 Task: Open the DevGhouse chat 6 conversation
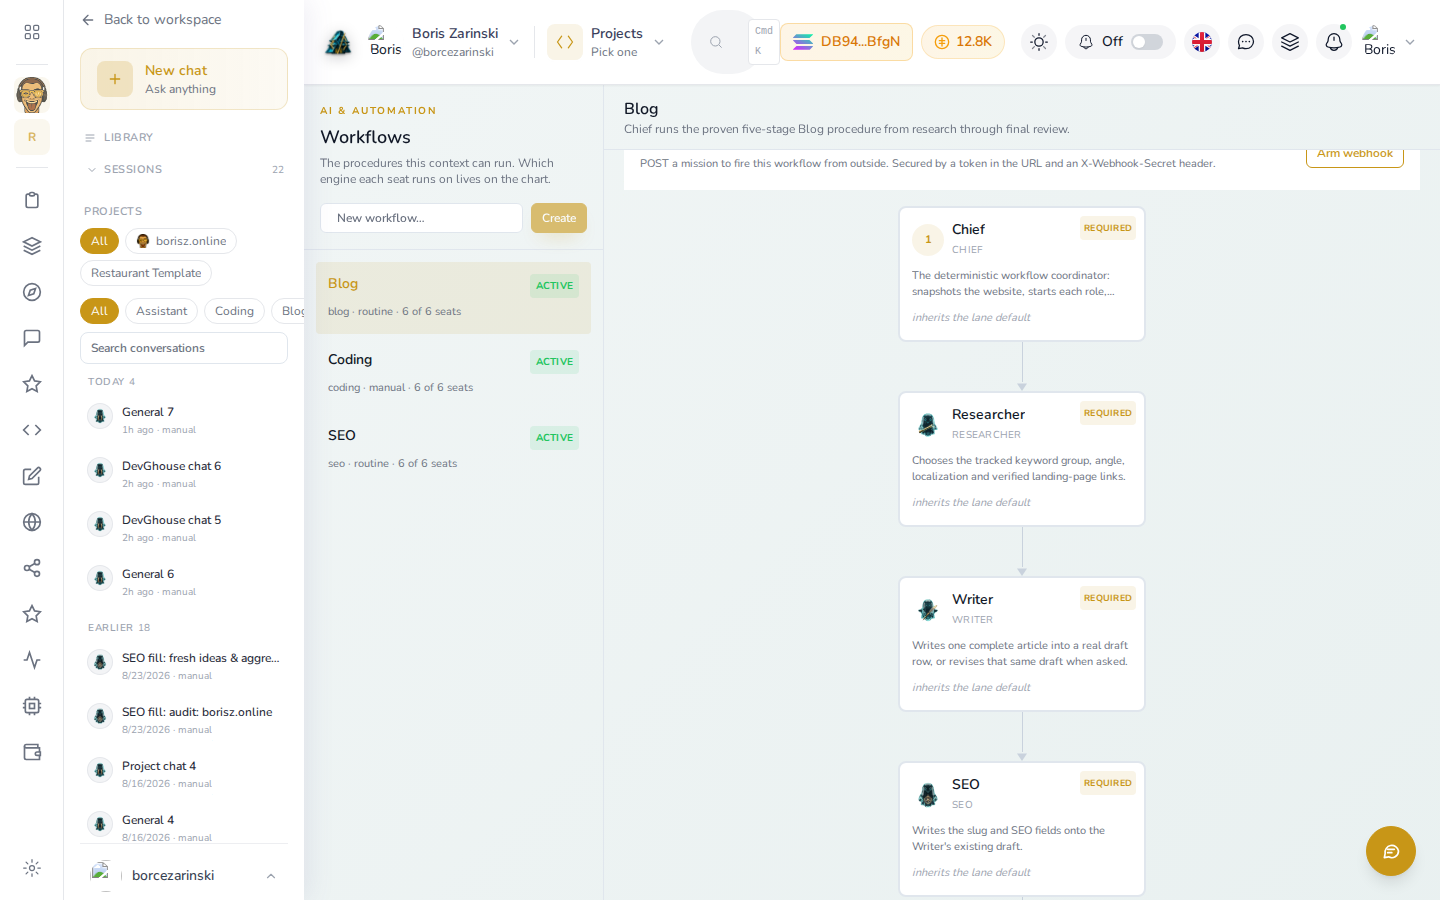[184, 474]
